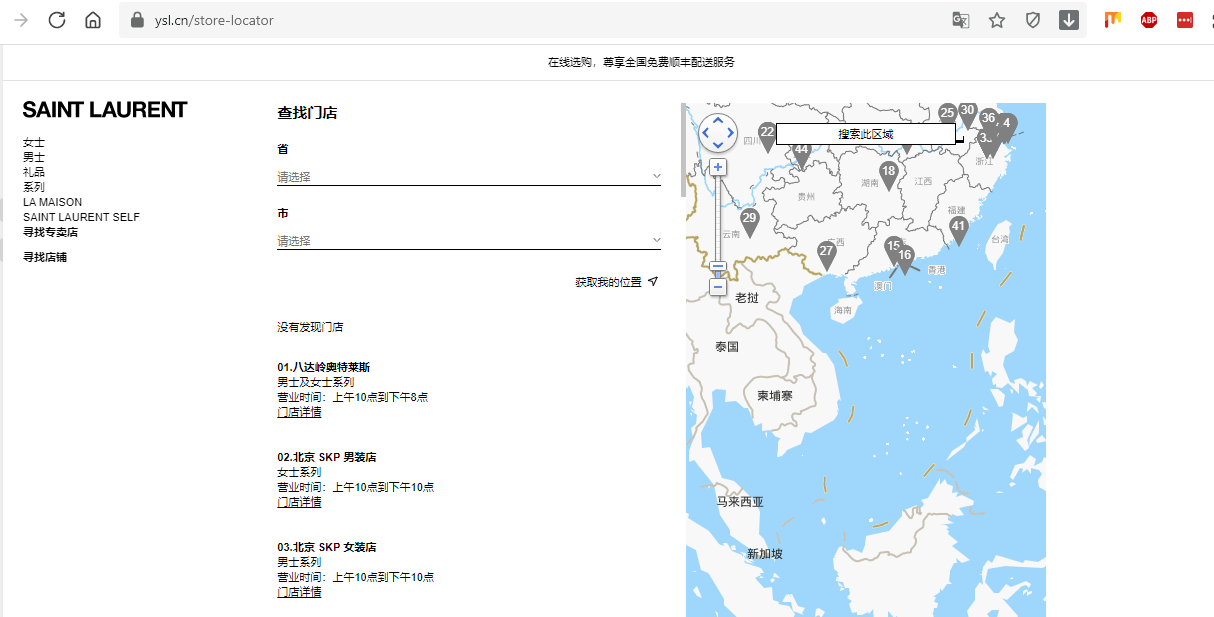Screen dimensions: 1214x617
Task: Click 获取我的位置 get my location
Action: tap(608, 282)
